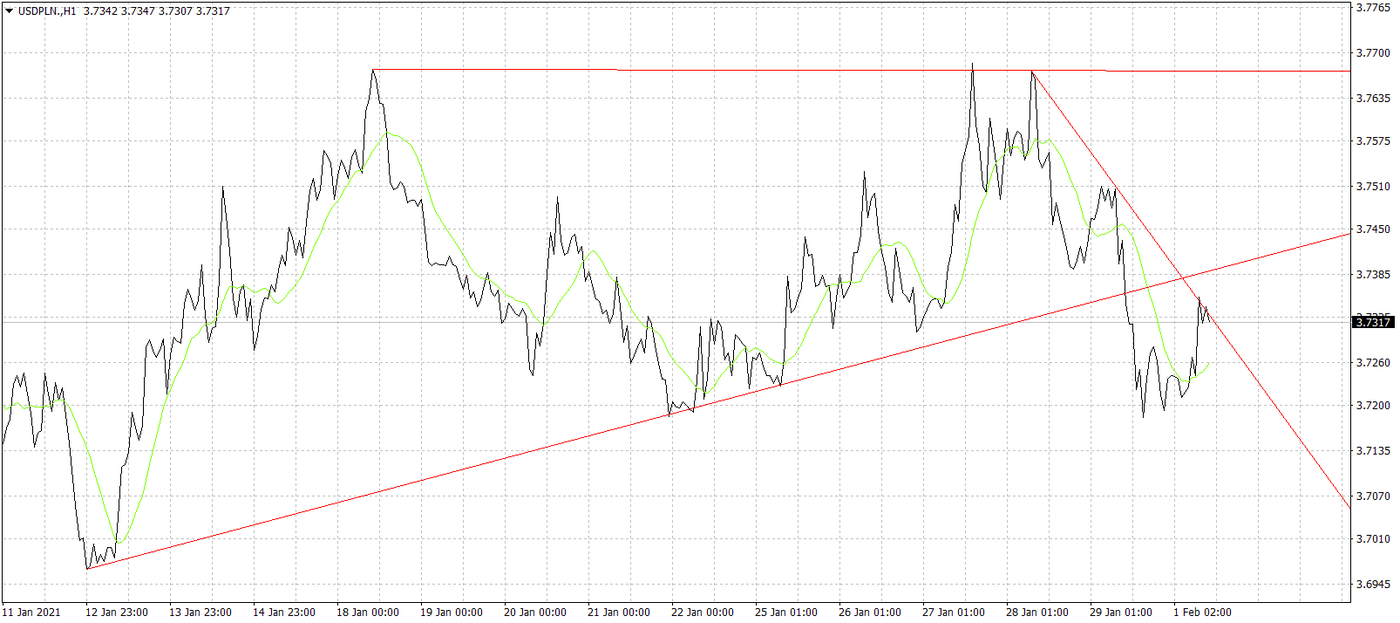Click the 3.7260 price scale label
The height and width of the screenshot is (623, 1400).
[x=1372, y=362]
